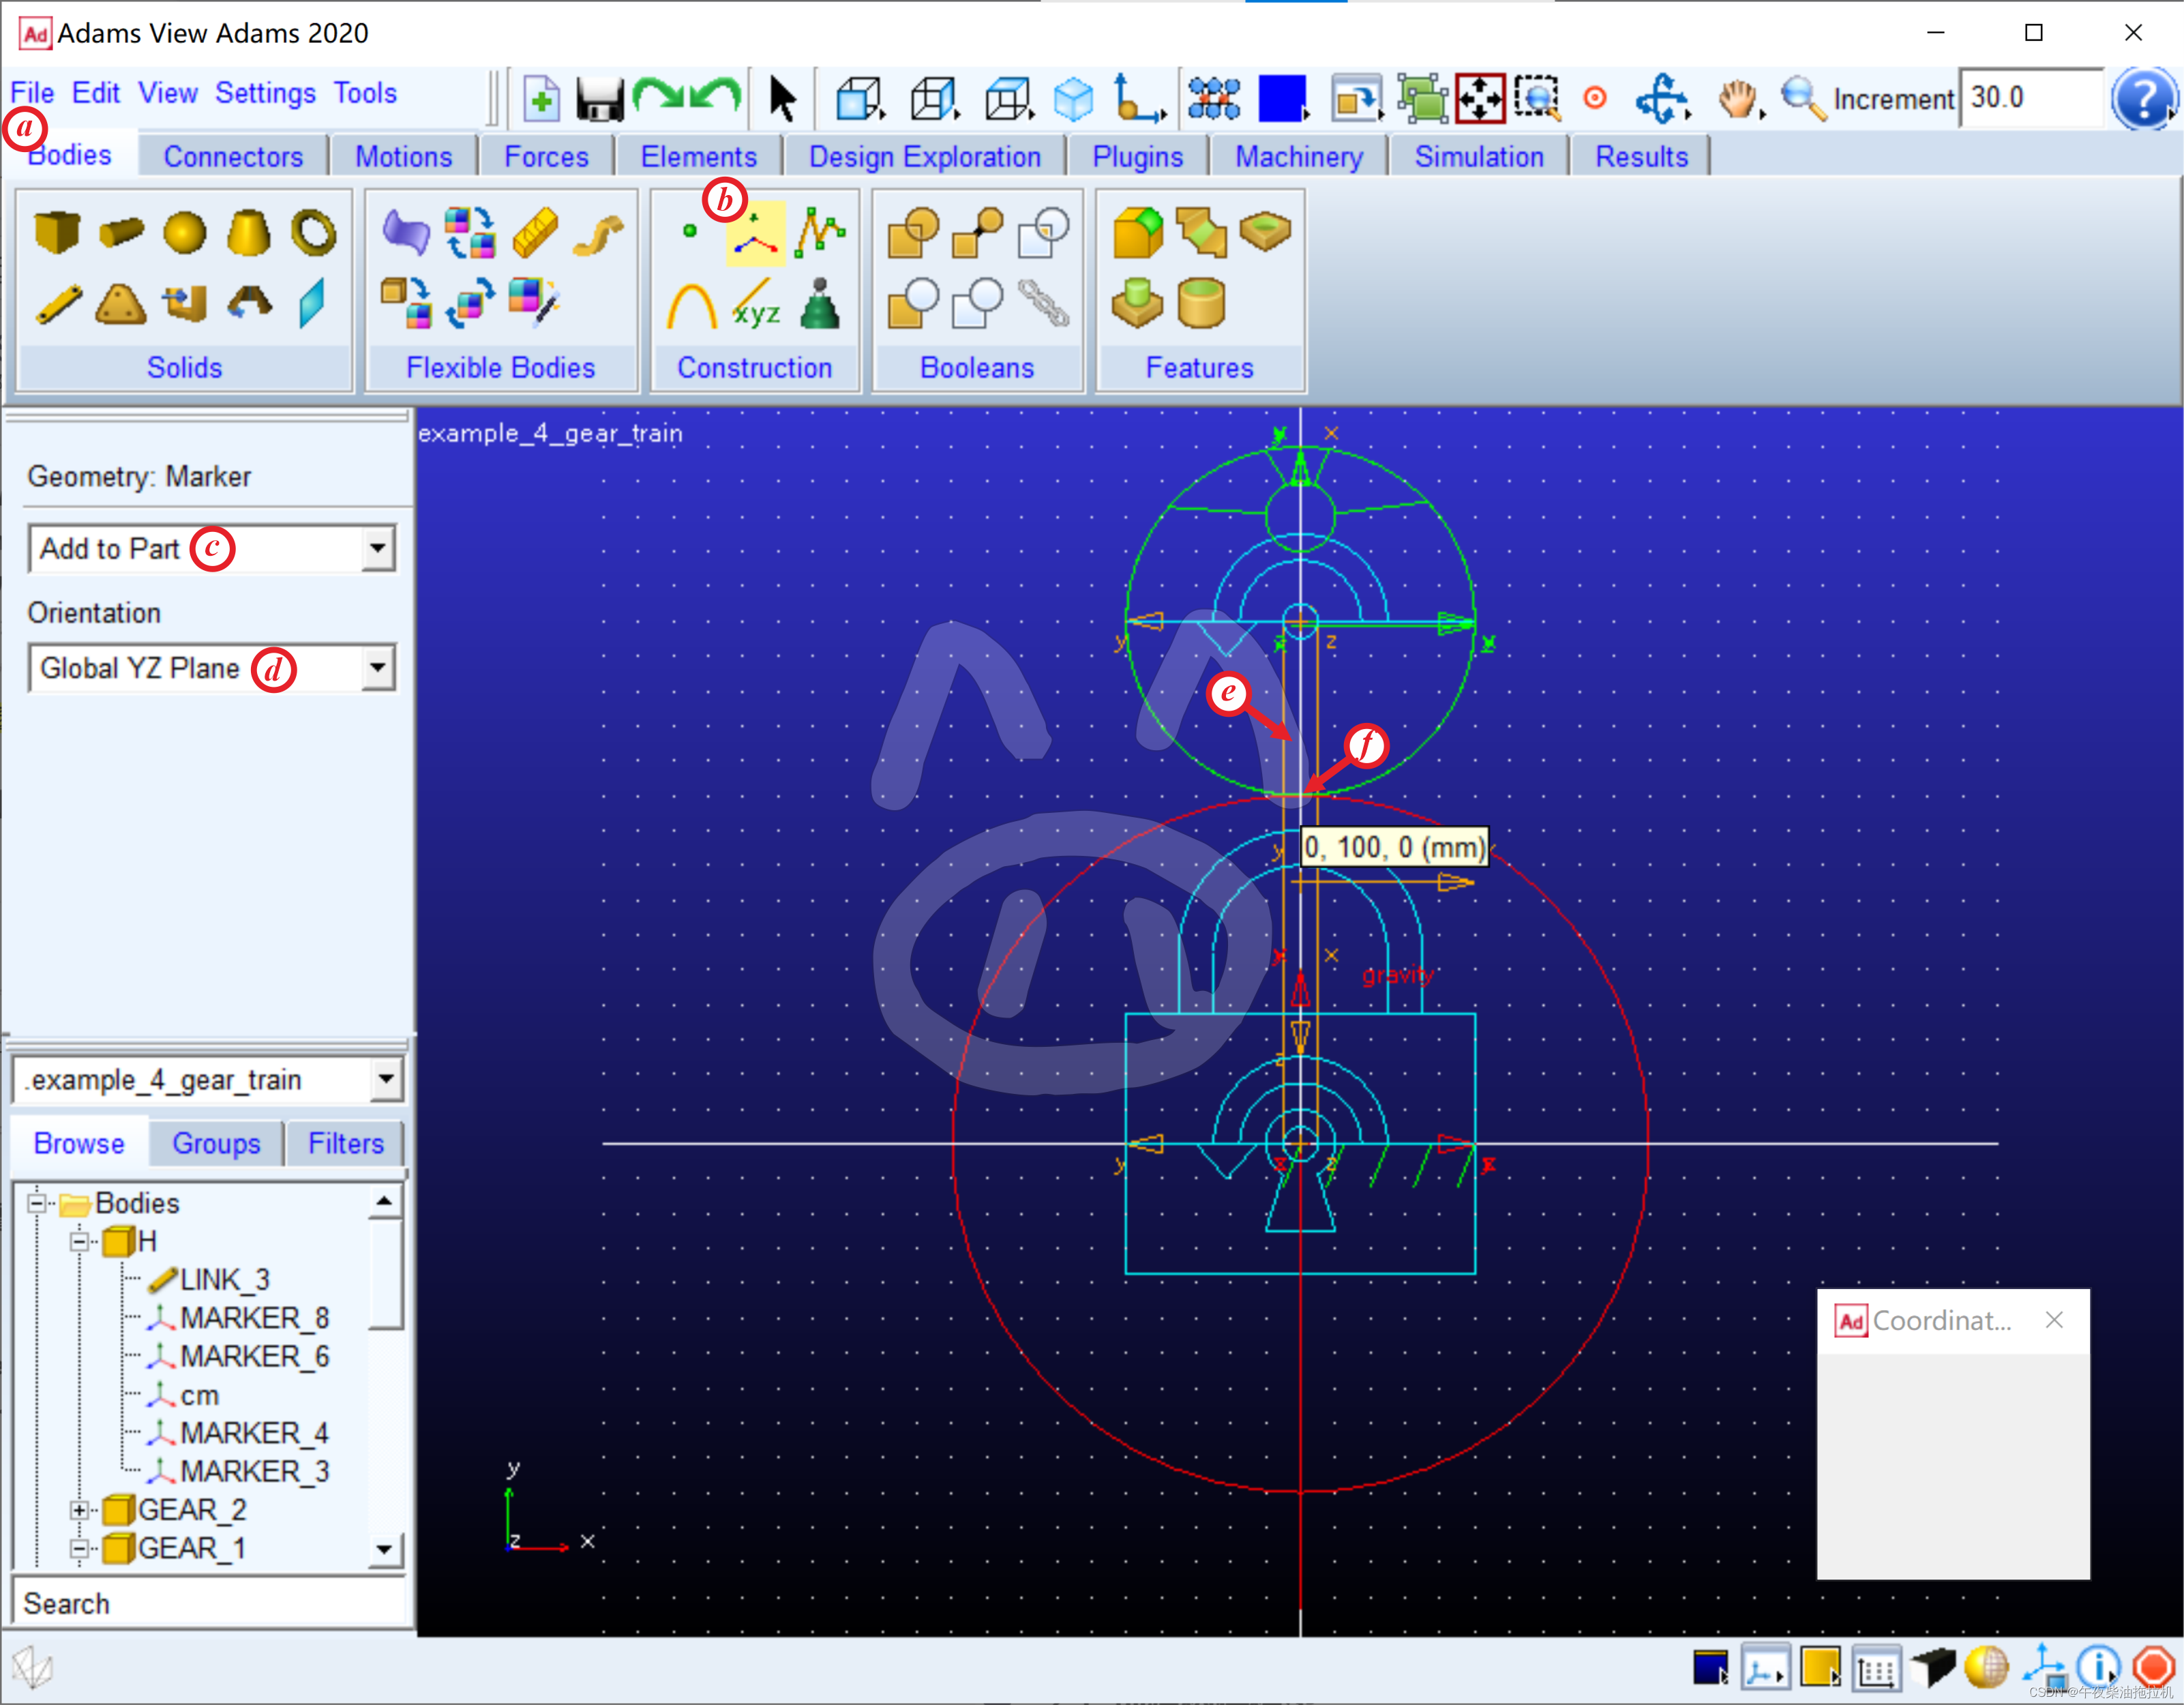Switch to the Machinery ribbon tab
Viewport: 2184px width, 1705px height.
(x=1299, y=157)
